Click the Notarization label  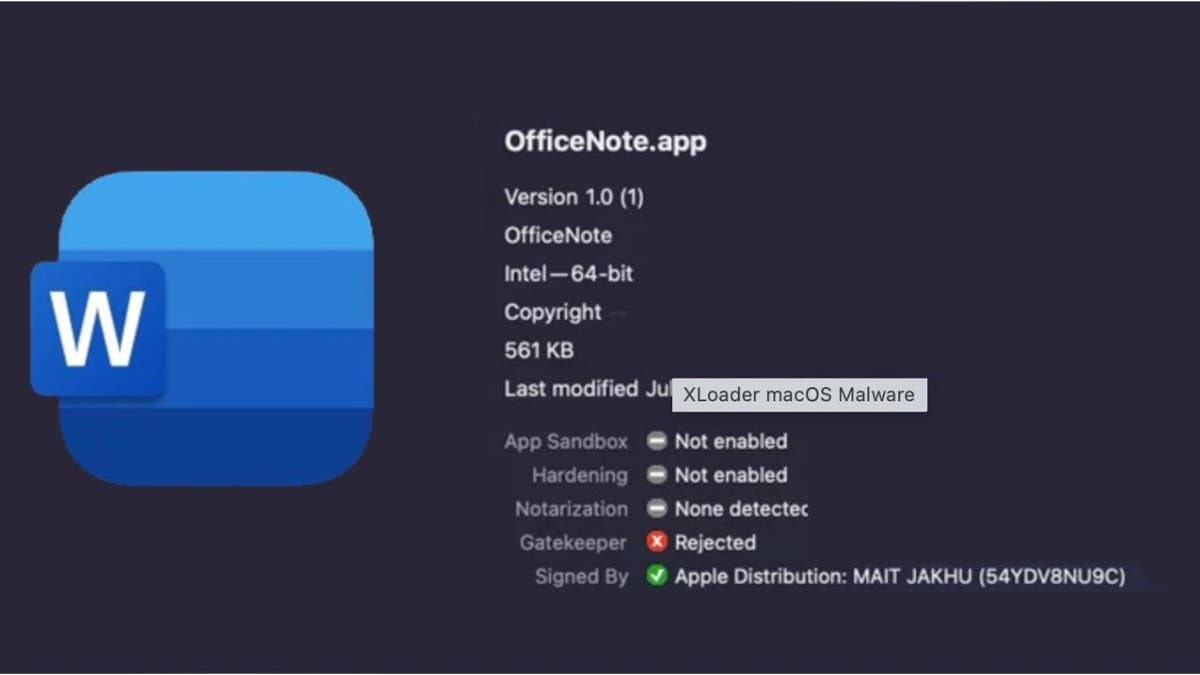click(x=572, y=509)
